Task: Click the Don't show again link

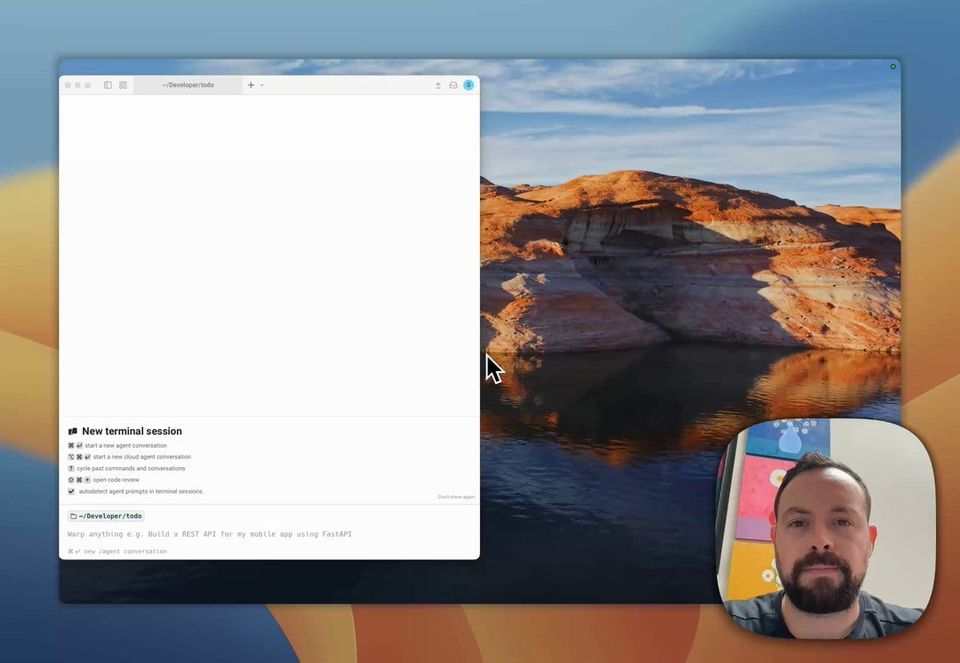Action: pyautogui.click(x=456, y=496)
